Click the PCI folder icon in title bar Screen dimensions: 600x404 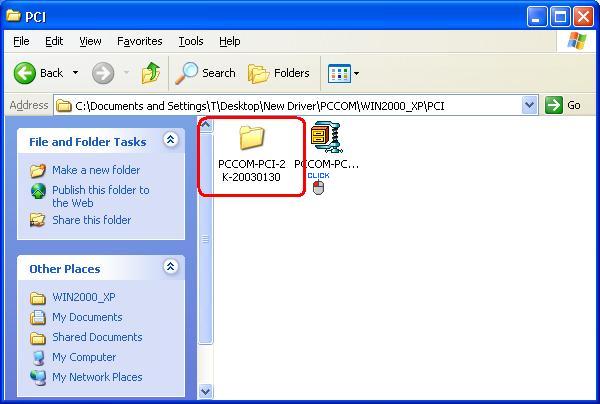coord(14,16)
